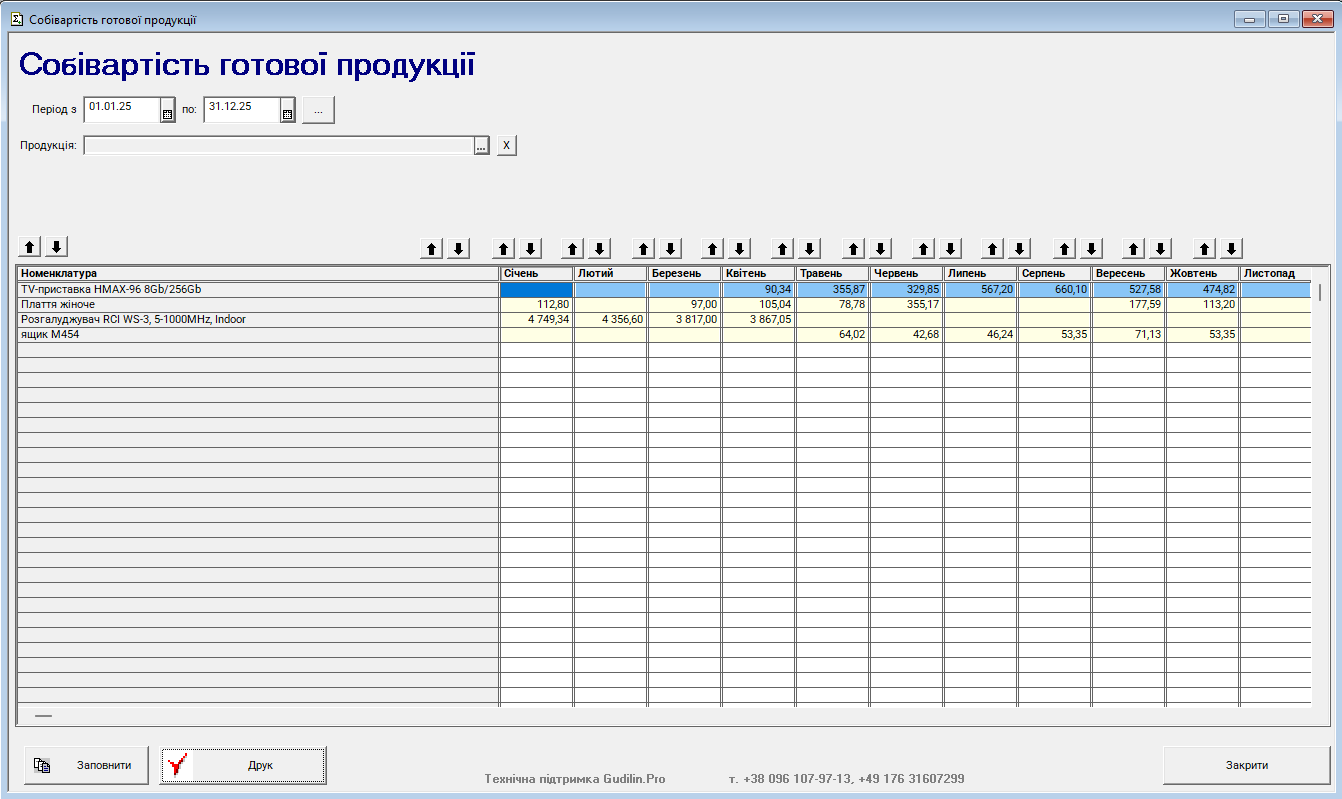Select the Плаття жіноче row
This screenshot has height=799, width=1342.
[x=258, y=304]
